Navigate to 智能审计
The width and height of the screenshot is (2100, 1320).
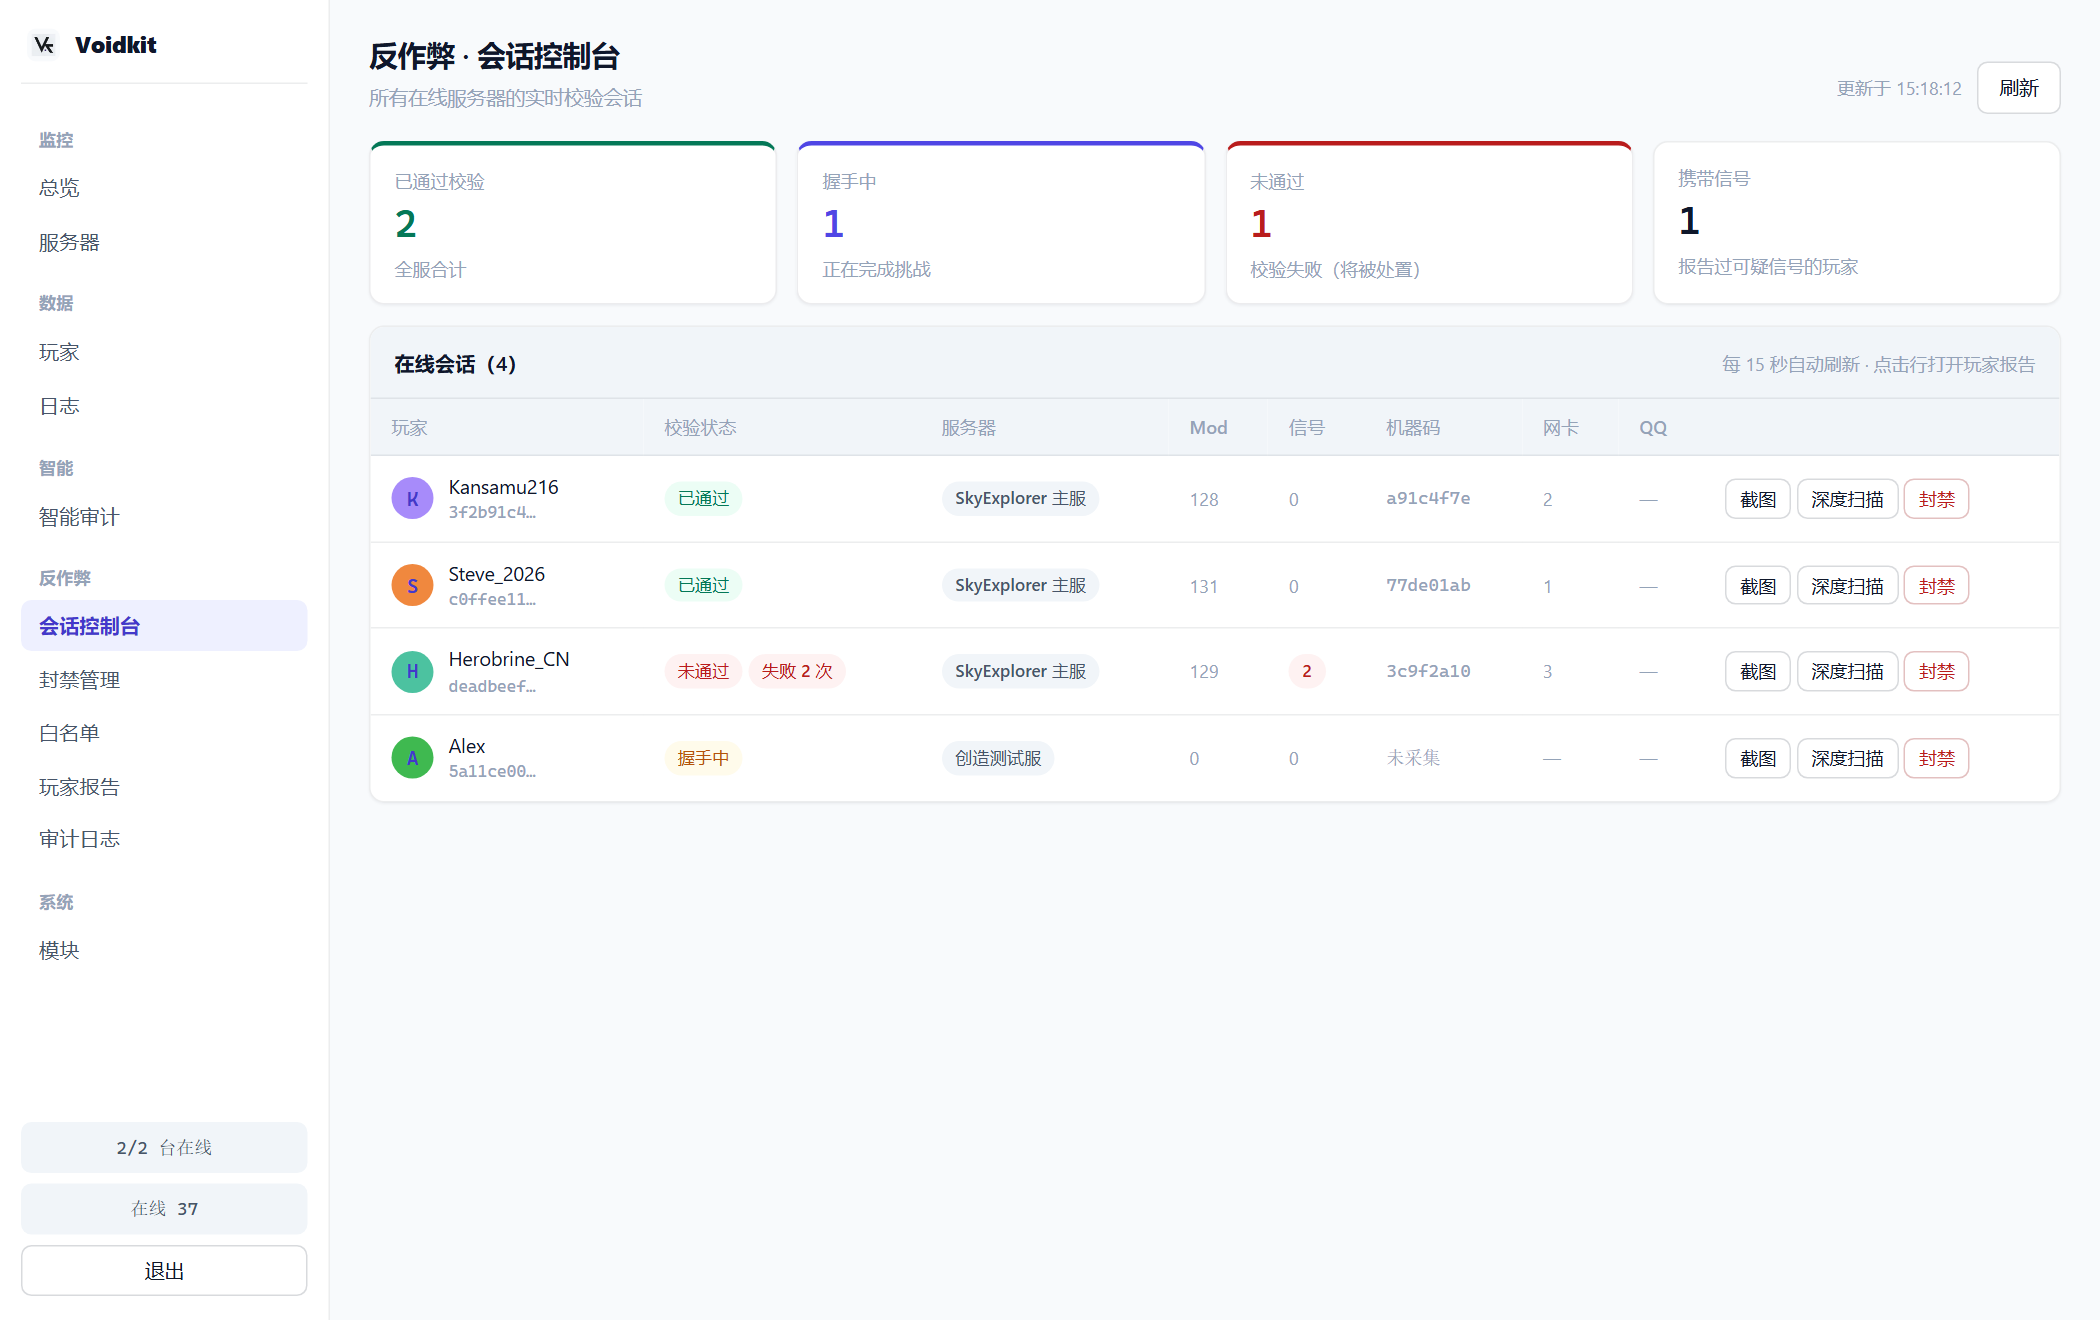(164, 517)
